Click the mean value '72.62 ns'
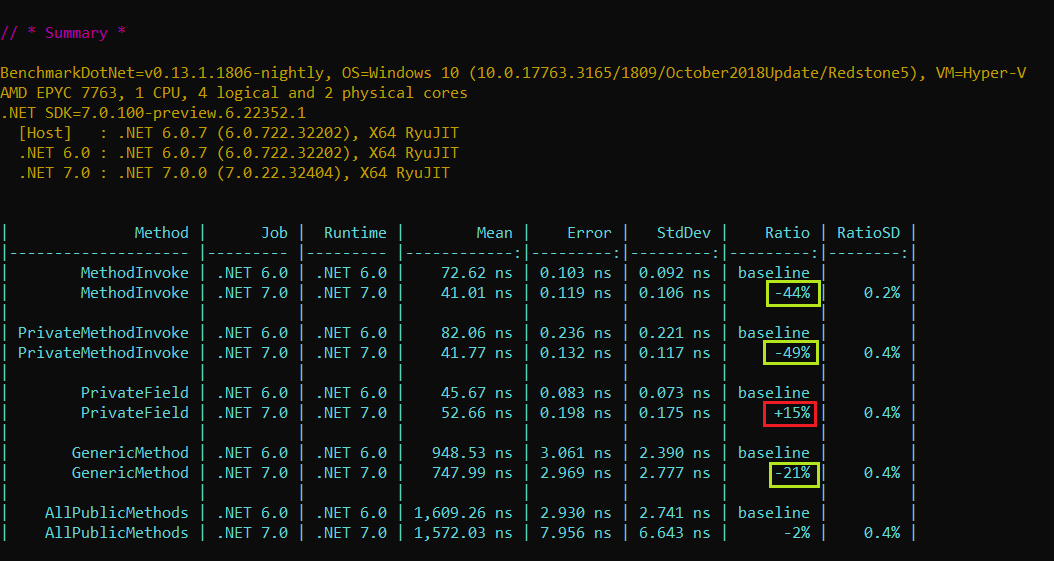 [x=477, y=273]
